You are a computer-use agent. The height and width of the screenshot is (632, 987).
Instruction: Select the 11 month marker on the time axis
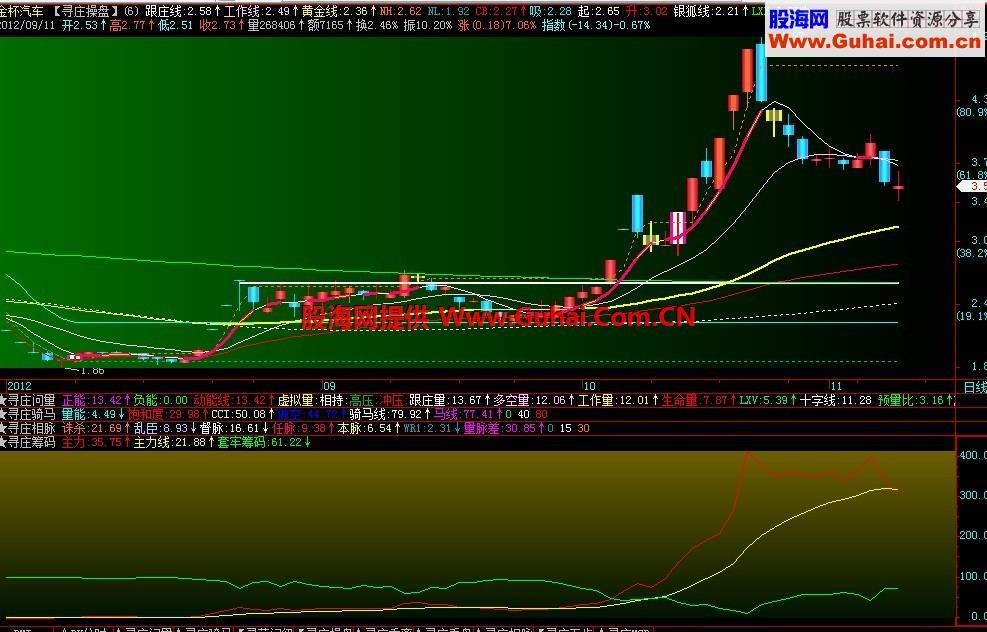833,385
